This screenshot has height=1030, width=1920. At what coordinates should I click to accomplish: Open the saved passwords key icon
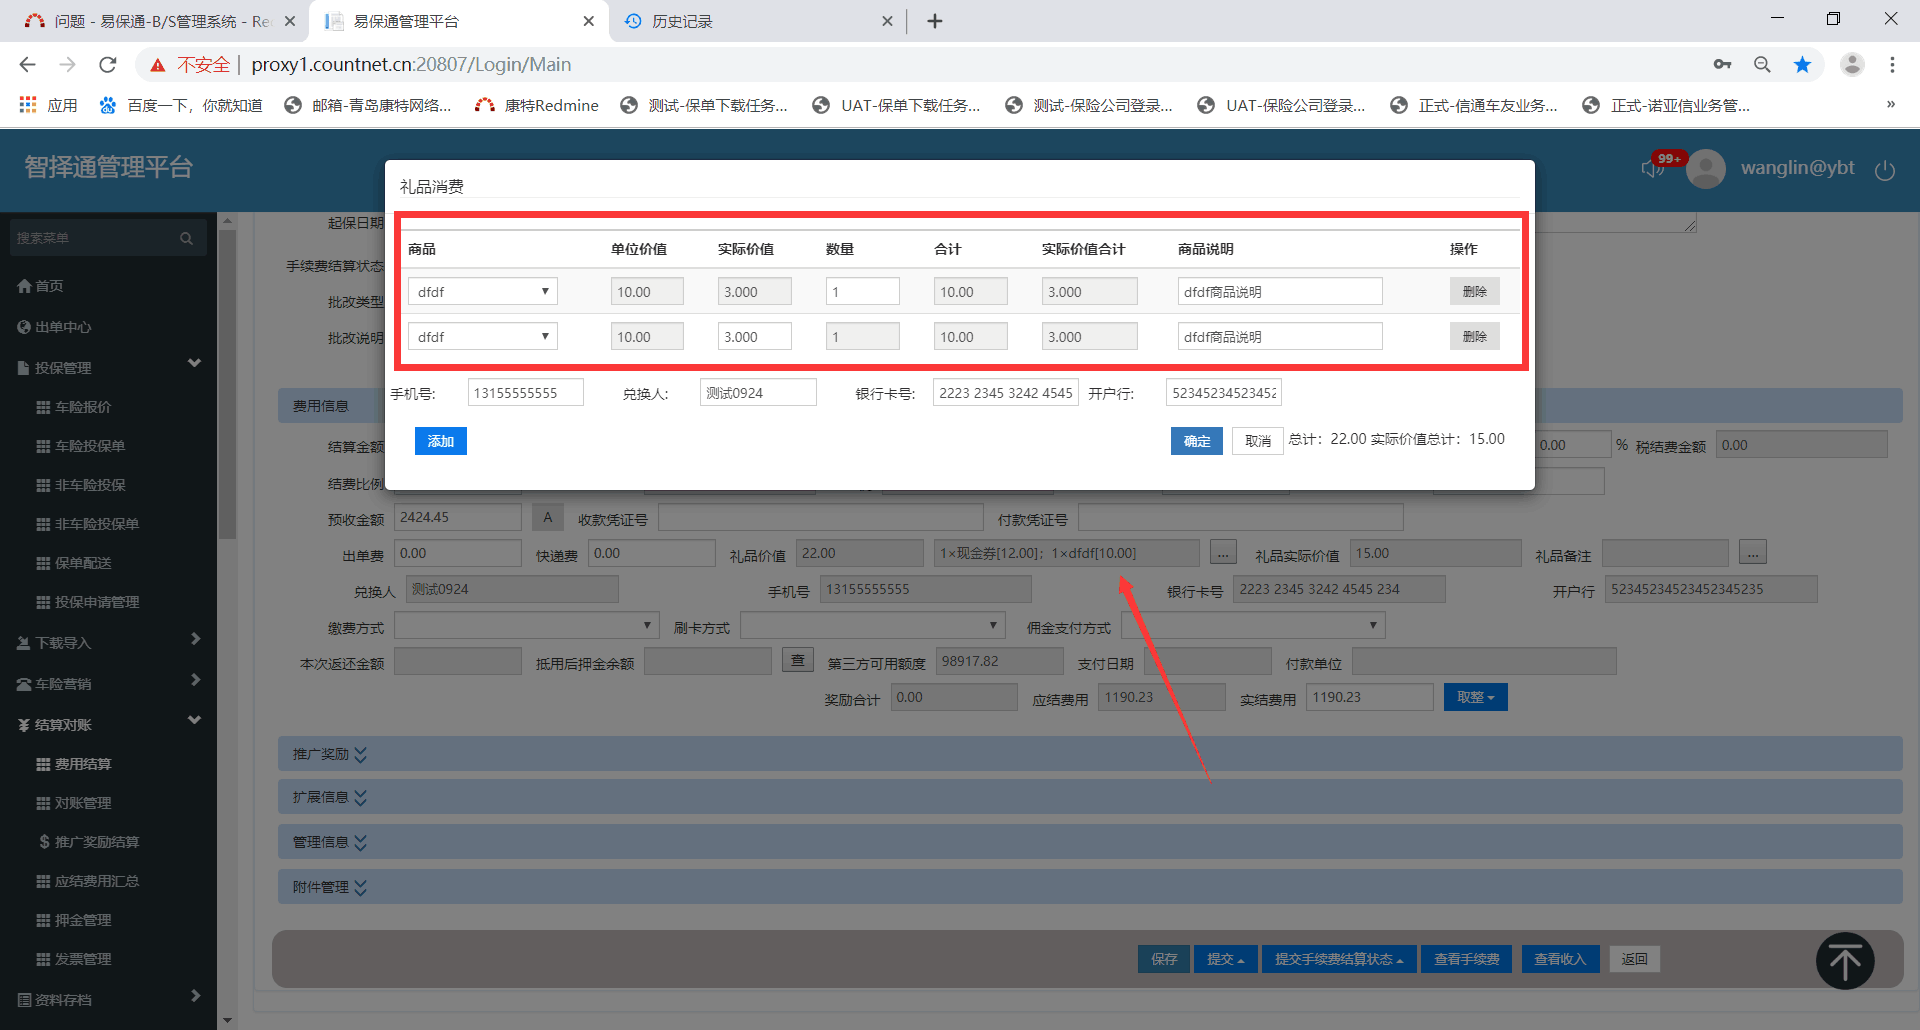(x=1722, y=65)
